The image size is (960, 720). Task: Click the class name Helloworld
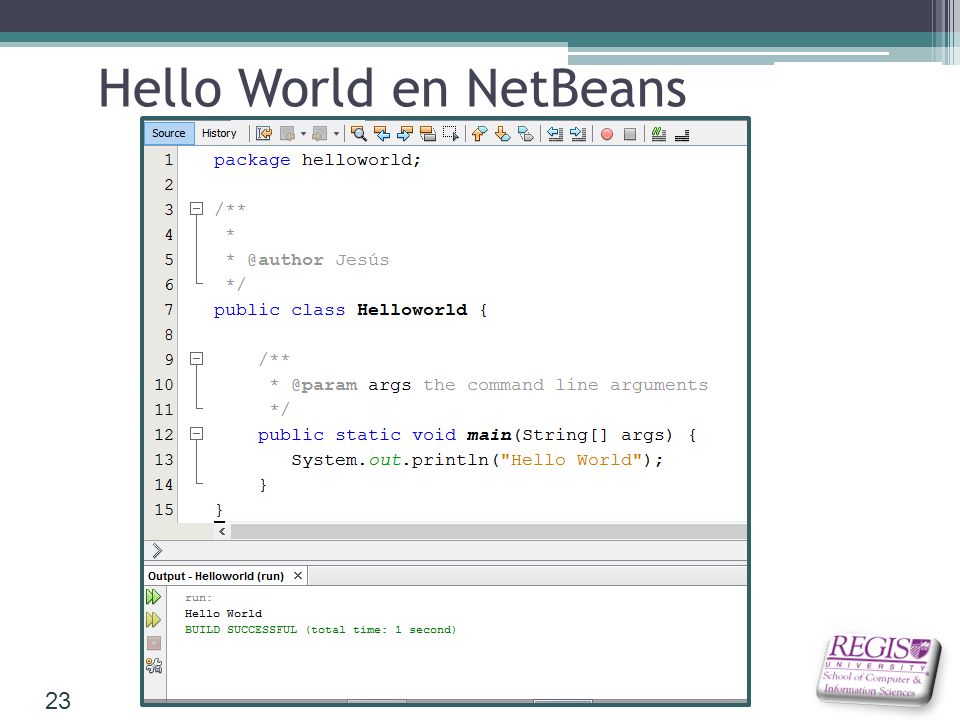point(412,310)
